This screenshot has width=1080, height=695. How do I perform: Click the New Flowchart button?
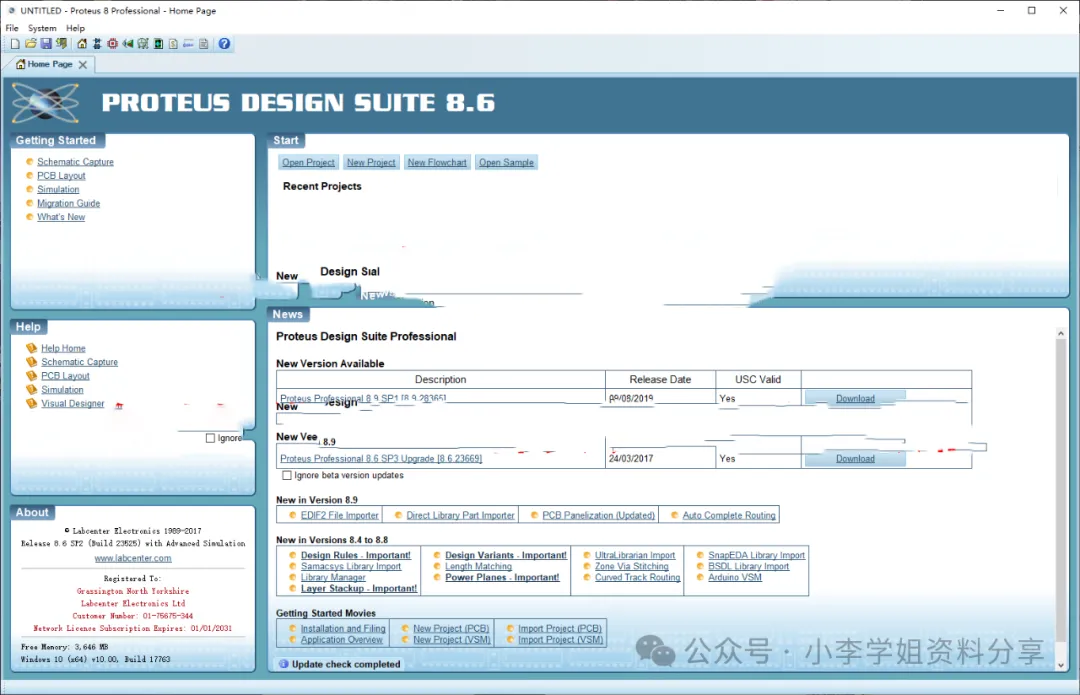[437, 163]
